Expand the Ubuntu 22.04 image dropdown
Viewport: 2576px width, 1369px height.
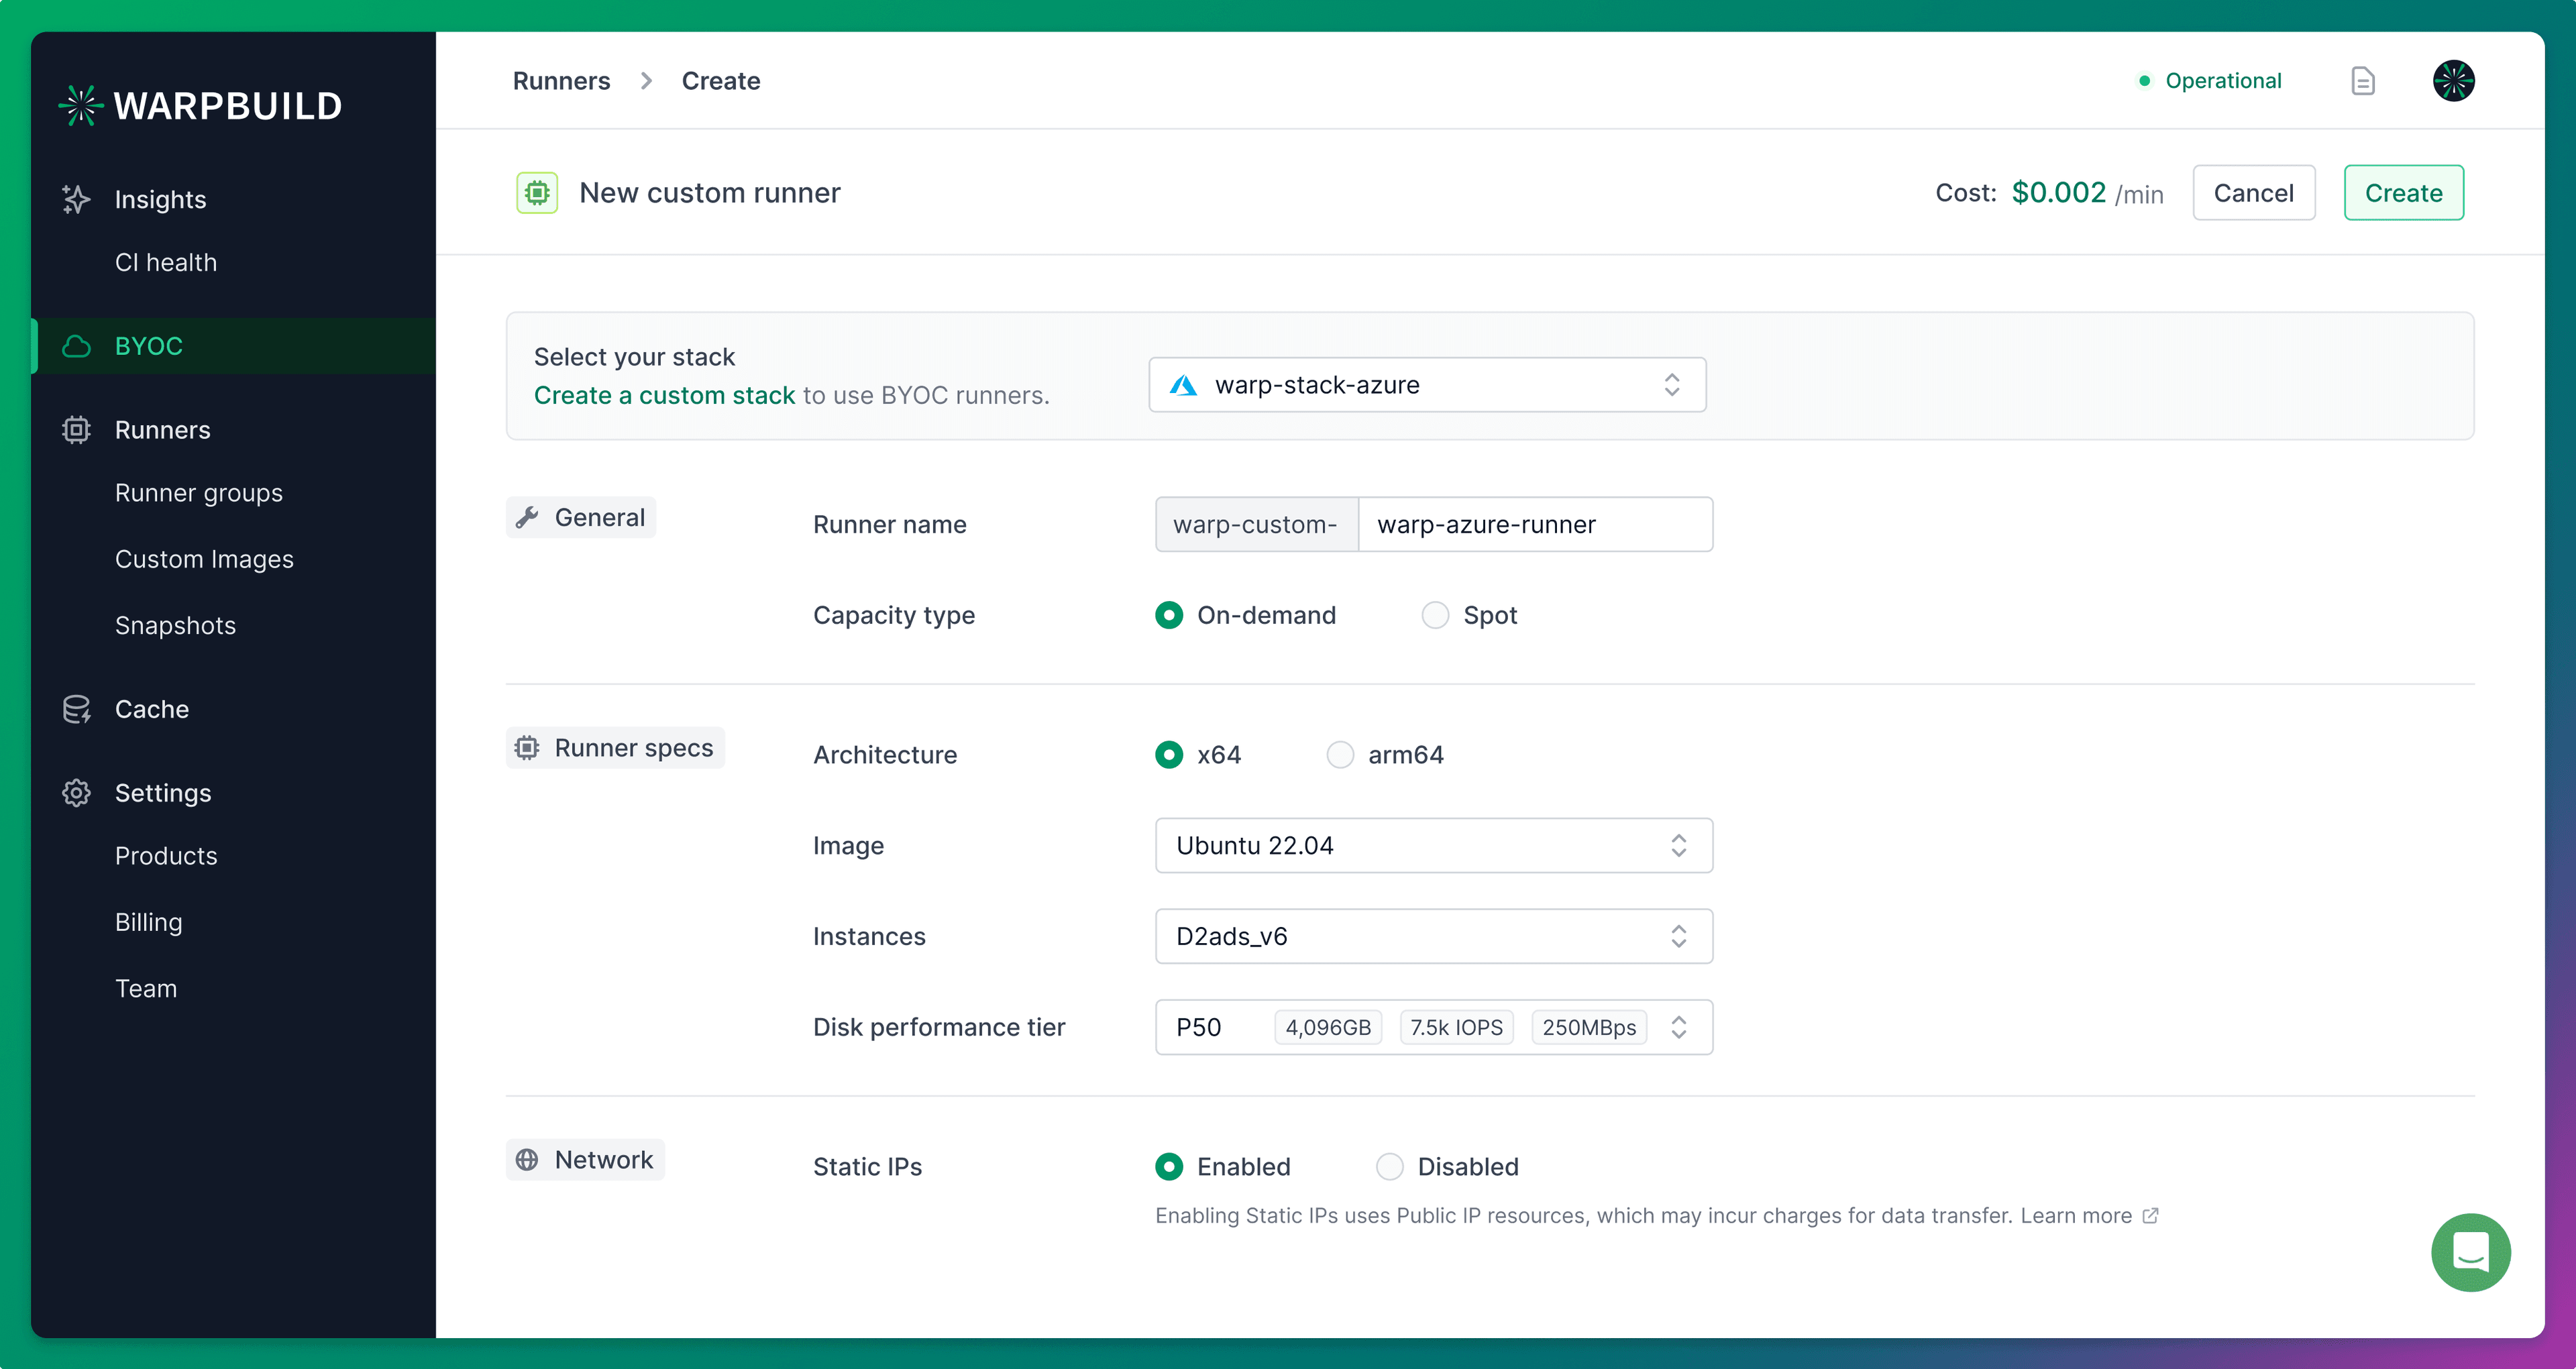click(x=1433, y=846)
